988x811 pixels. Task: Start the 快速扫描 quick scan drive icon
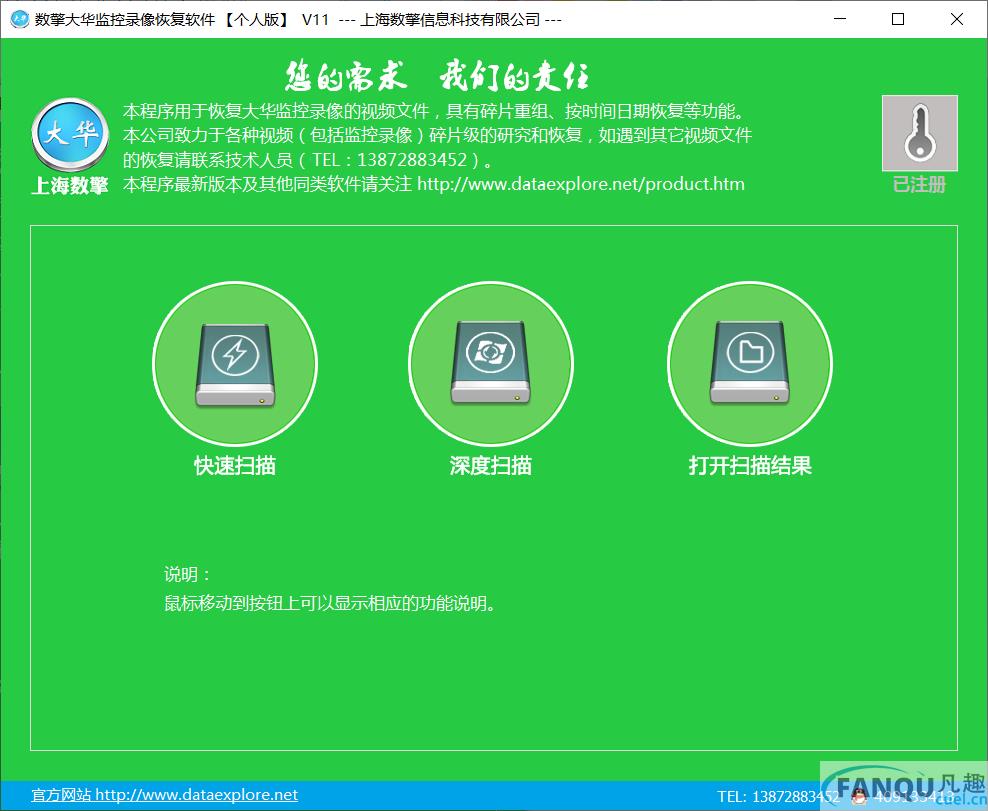point(234,364)
